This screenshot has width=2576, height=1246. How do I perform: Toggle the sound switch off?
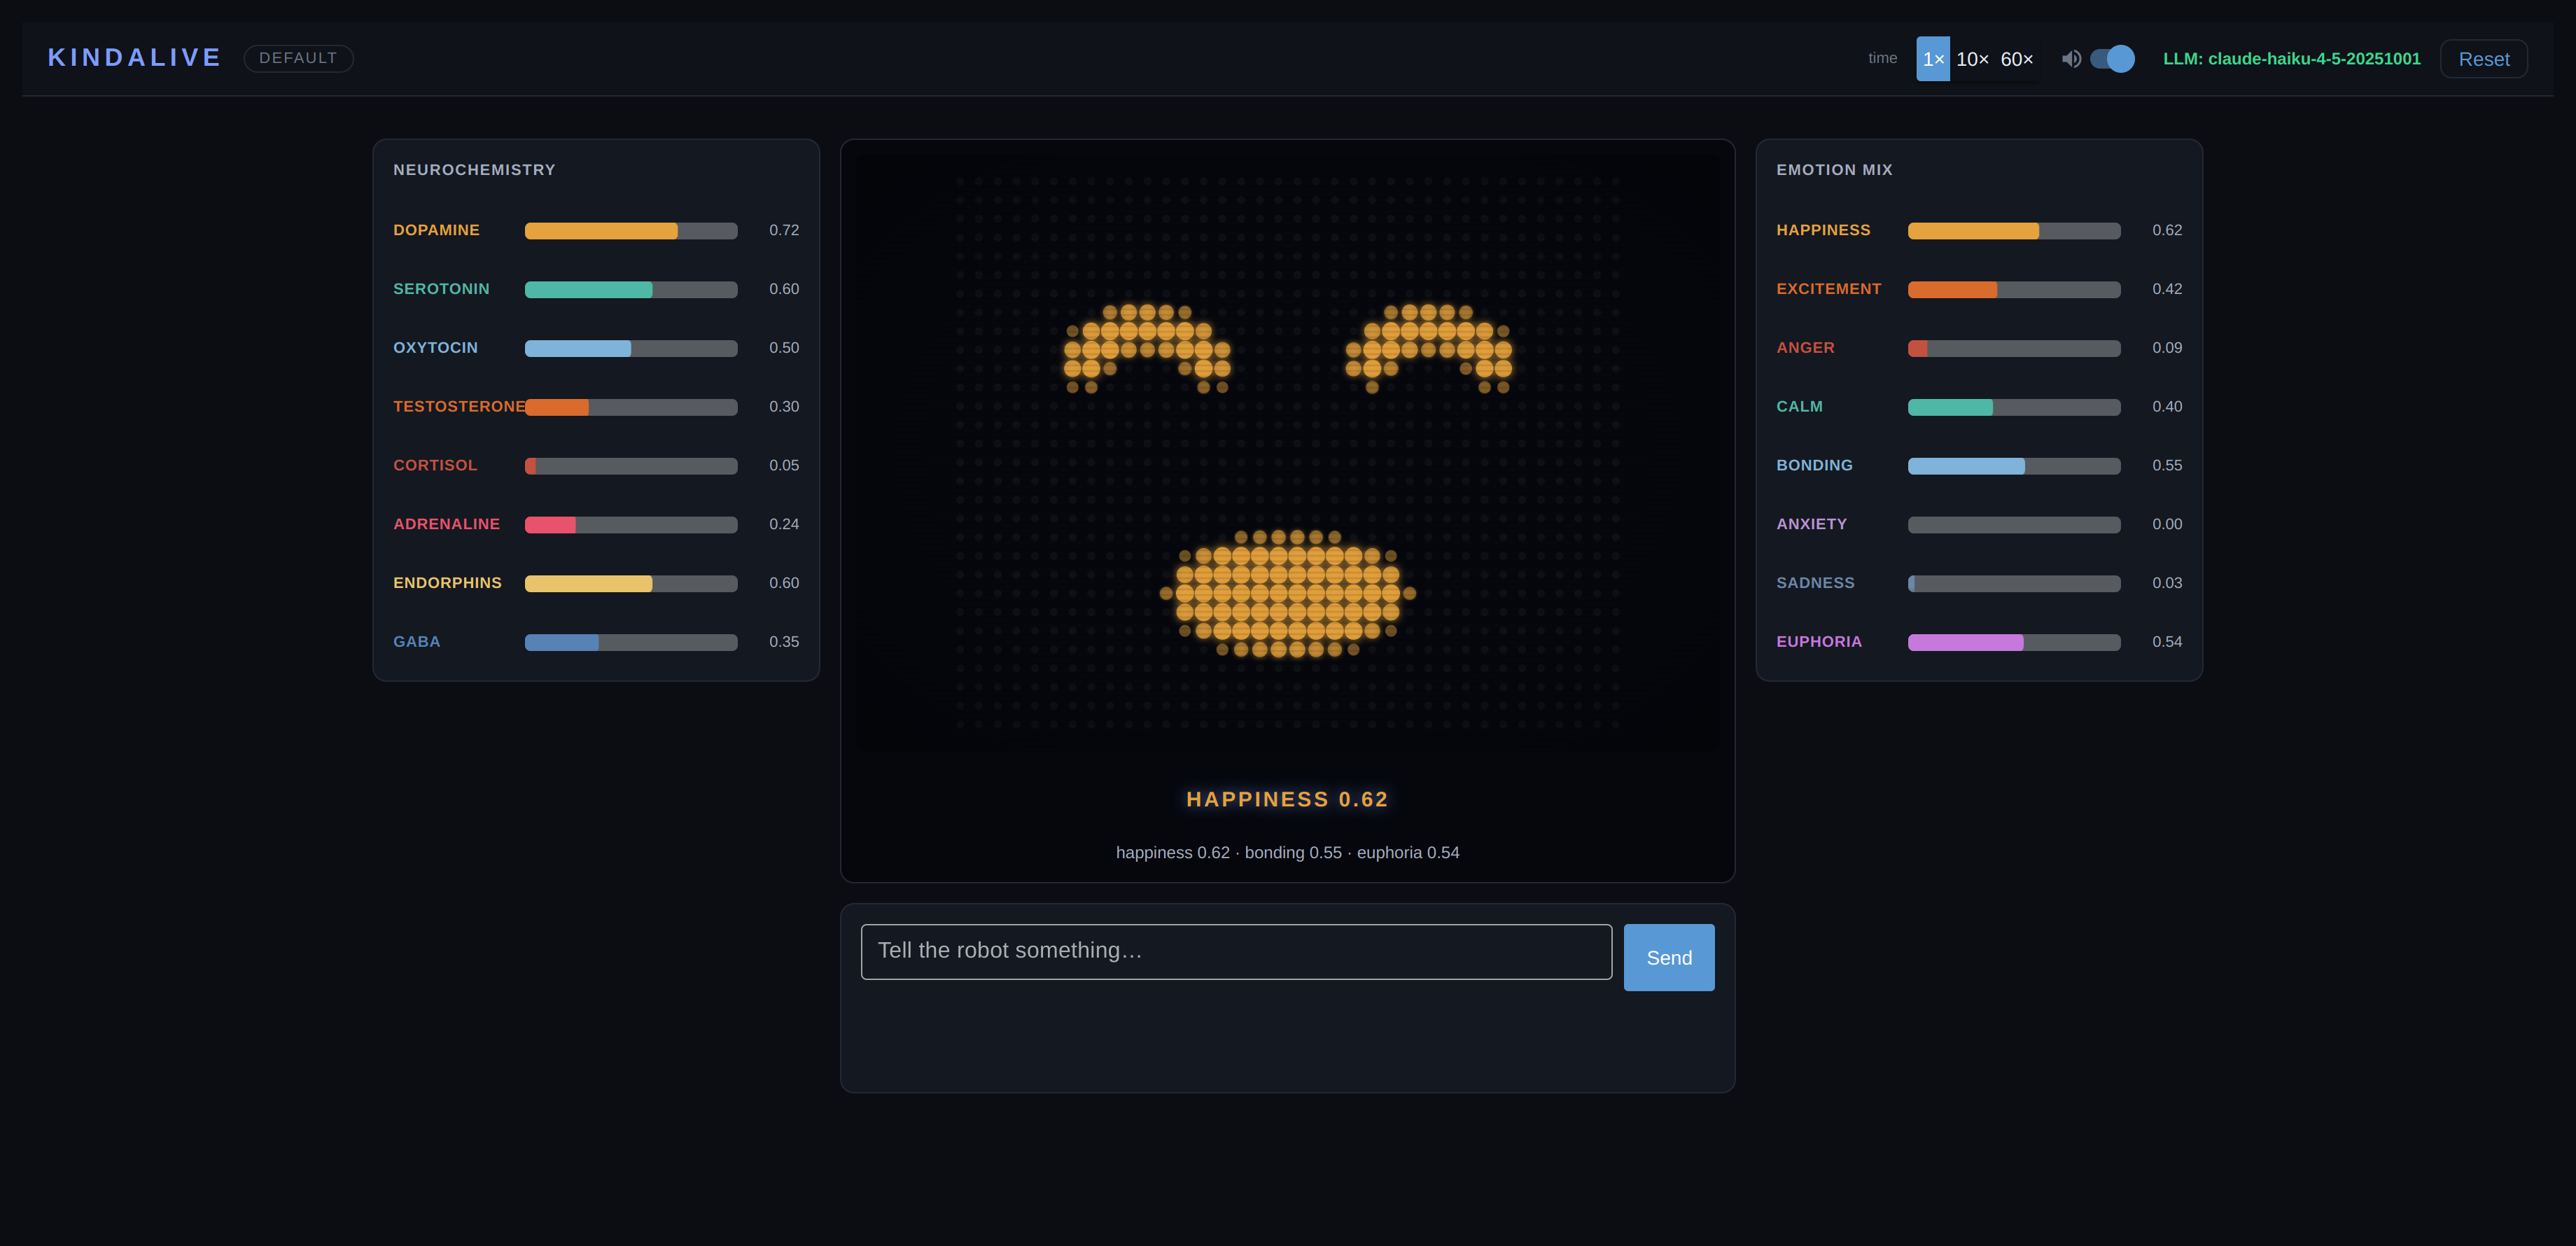pyautogui.click(x=2112, y=59)
